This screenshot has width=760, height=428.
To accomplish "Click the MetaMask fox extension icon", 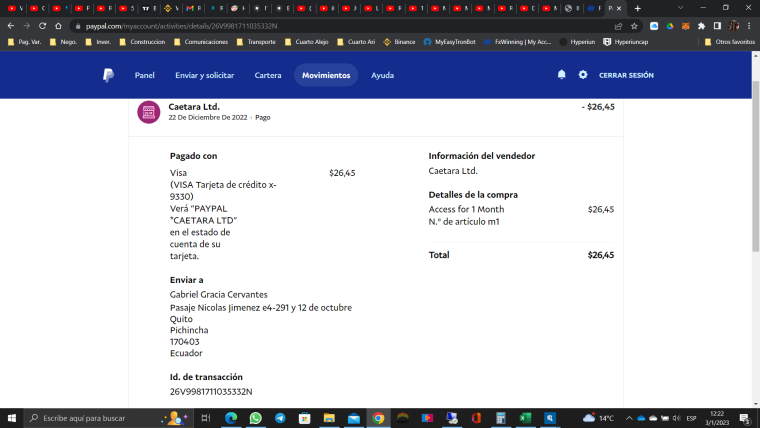I will 685,26.
